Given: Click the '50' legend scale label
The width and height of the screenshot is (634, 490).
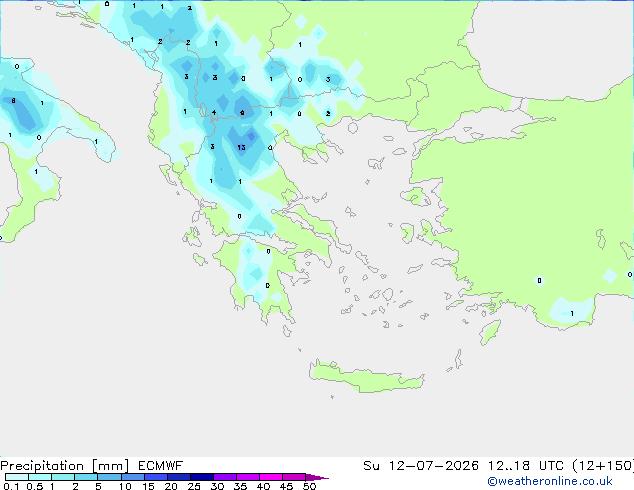Looking at the screenshot, I should click(309, 486).
